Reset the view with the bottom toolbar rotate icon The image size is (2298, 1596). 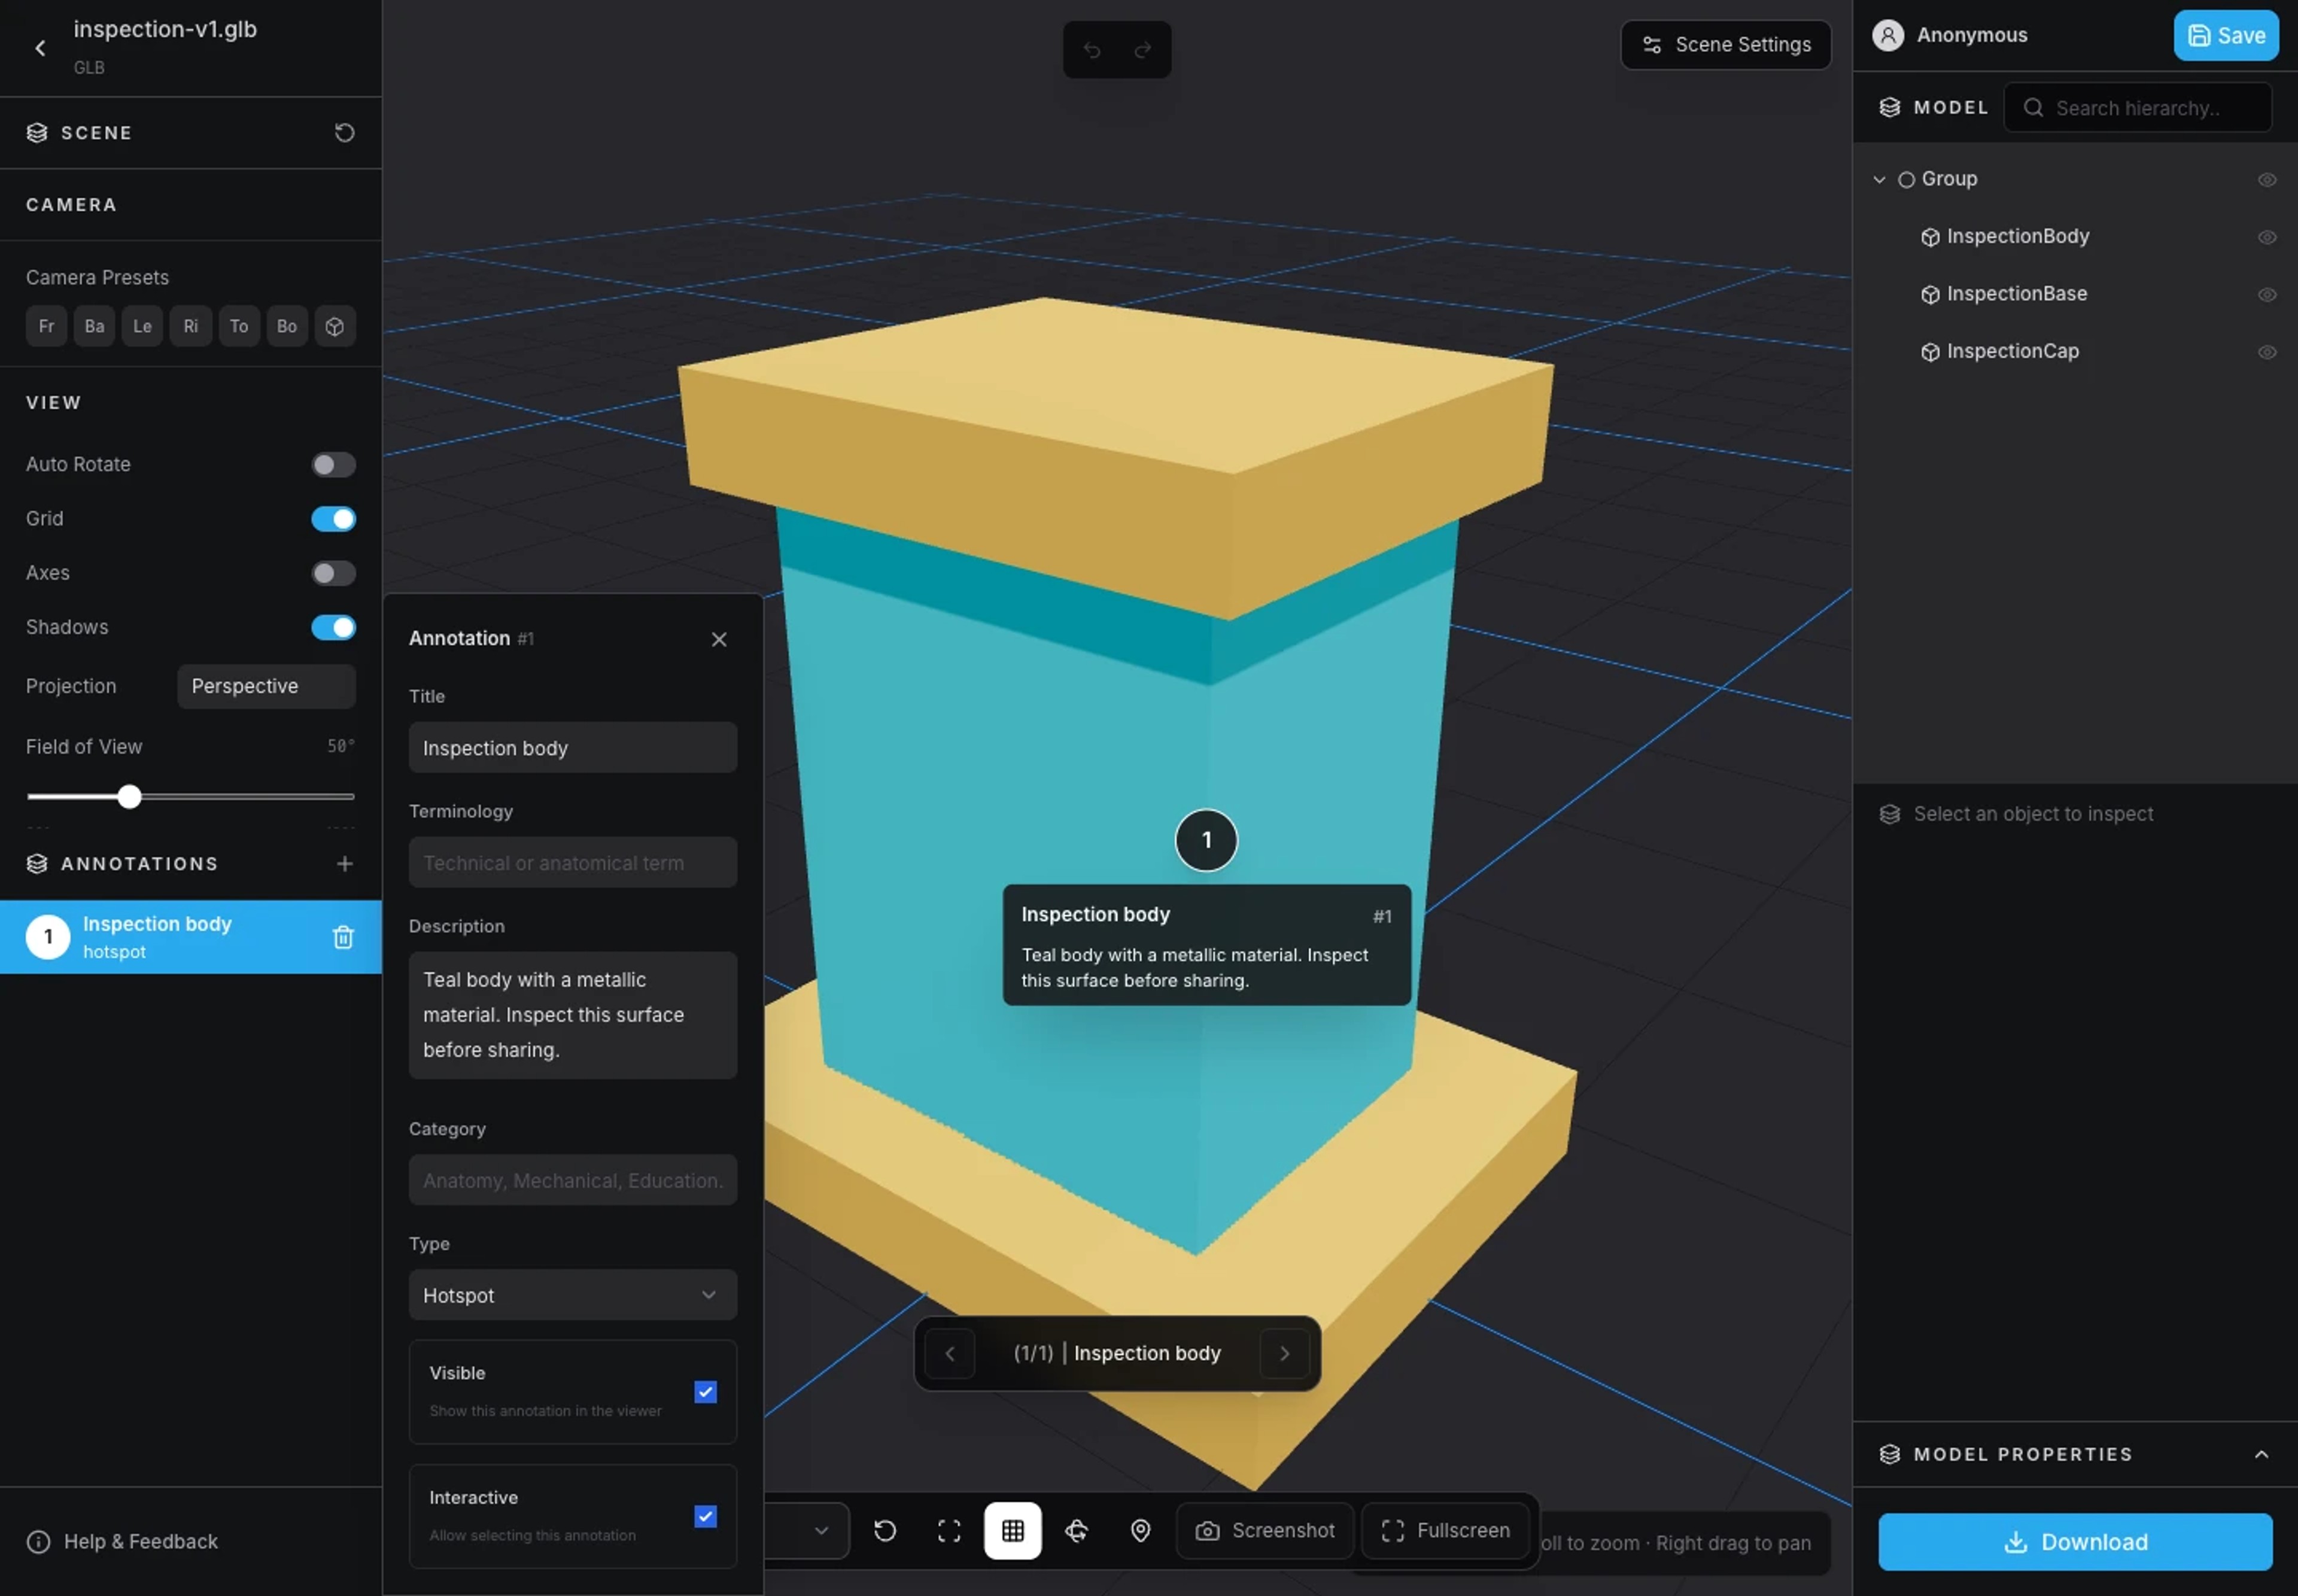coord(885,1530)
